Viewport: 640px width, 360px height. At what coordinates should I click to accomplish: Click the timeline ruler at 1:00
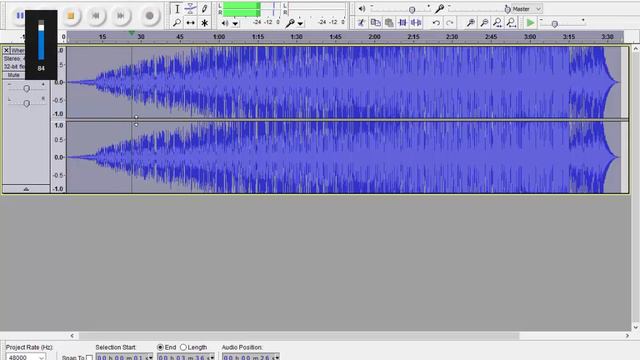pyautogui.click(x=219, y=37)
